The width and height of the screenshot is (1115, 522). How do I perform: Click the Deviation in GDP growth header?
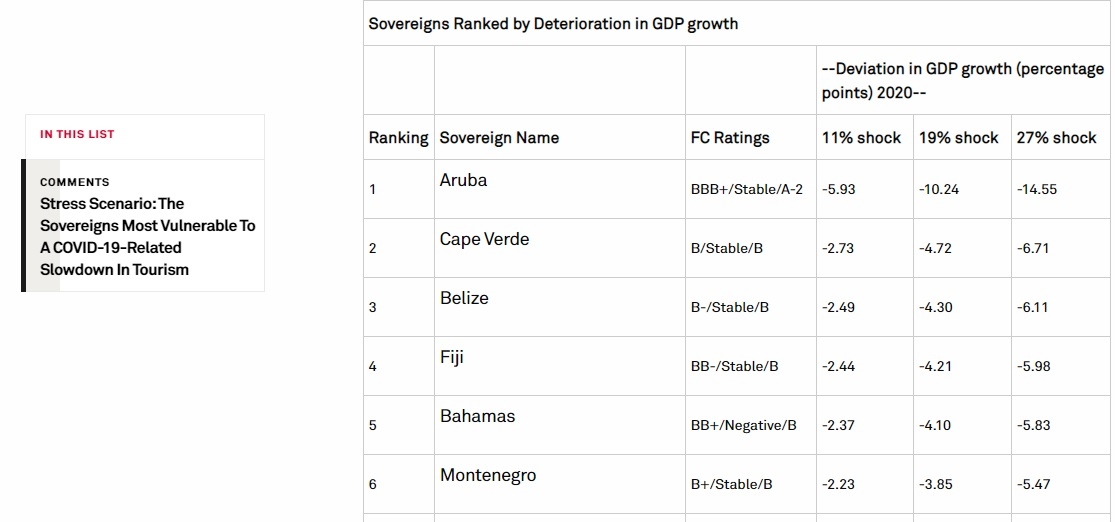(962, 80)
